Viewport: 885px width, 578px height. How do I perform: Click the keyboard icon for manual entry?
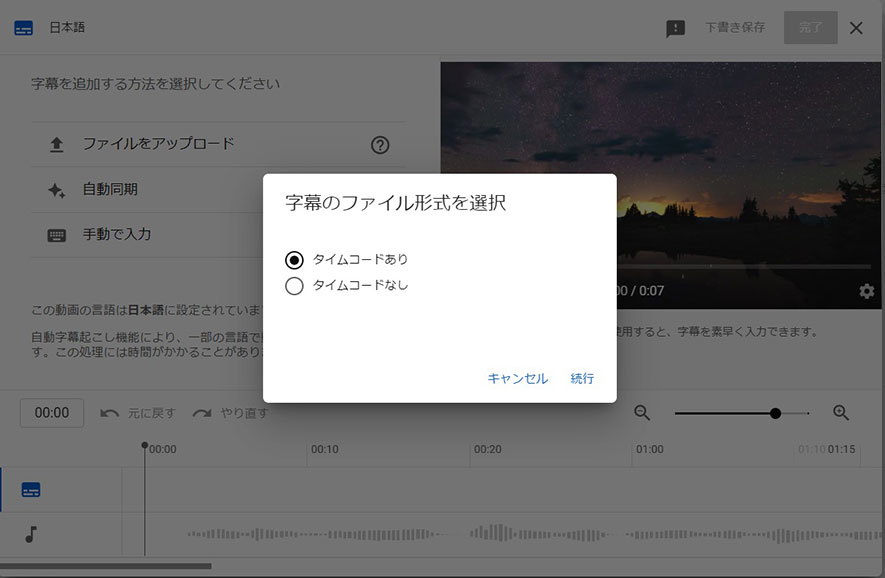coord(56,235)
